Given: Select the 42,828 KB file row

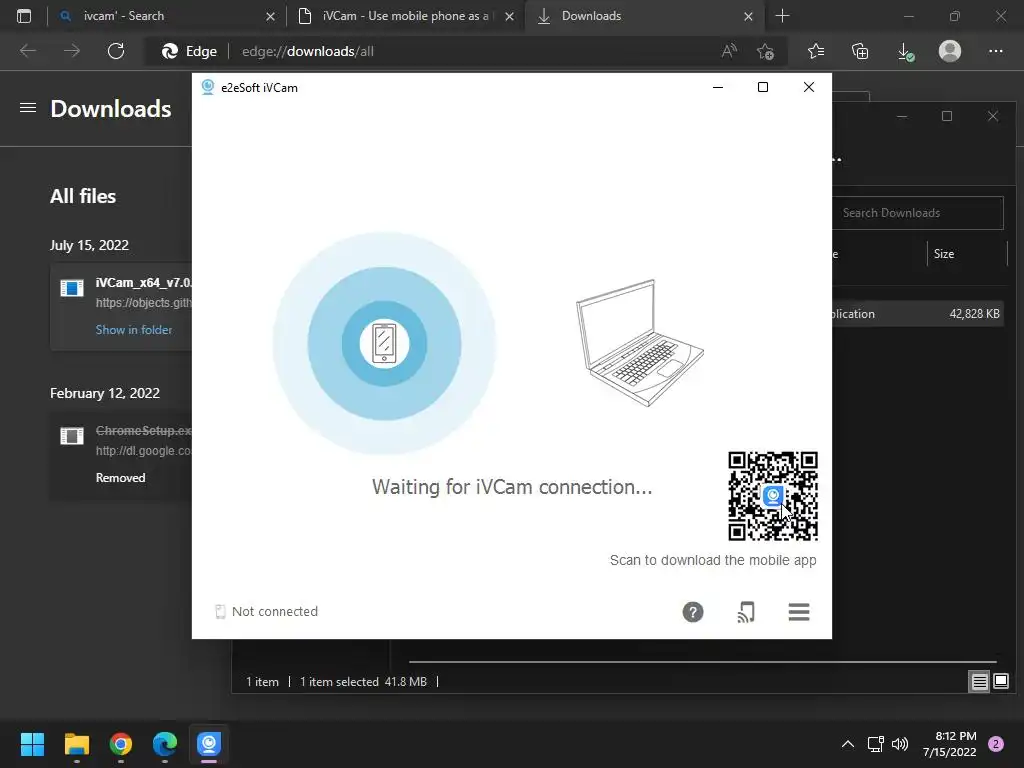Looking at the screenshot, I should coord(918,313).
